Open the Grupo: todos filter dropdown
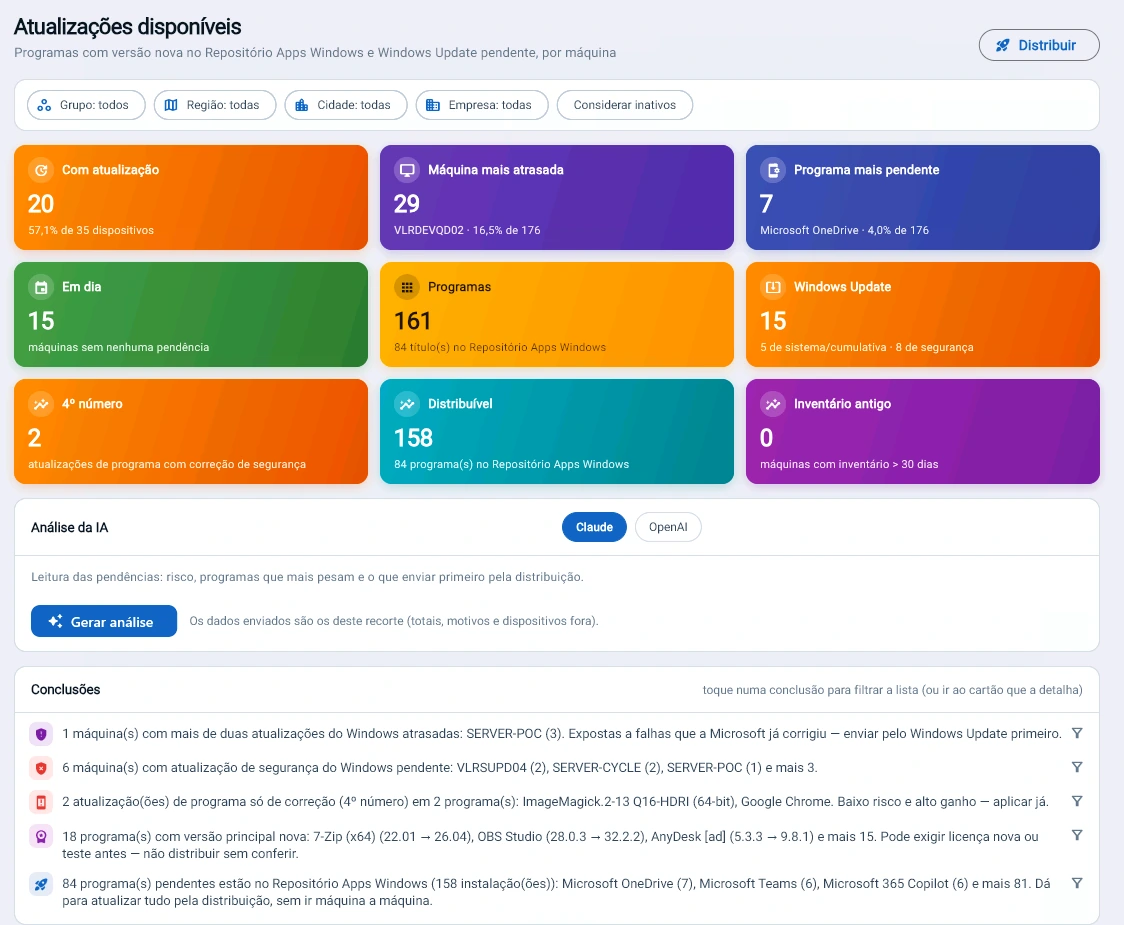Screen dimensions: 1124x925 point(86,105)
